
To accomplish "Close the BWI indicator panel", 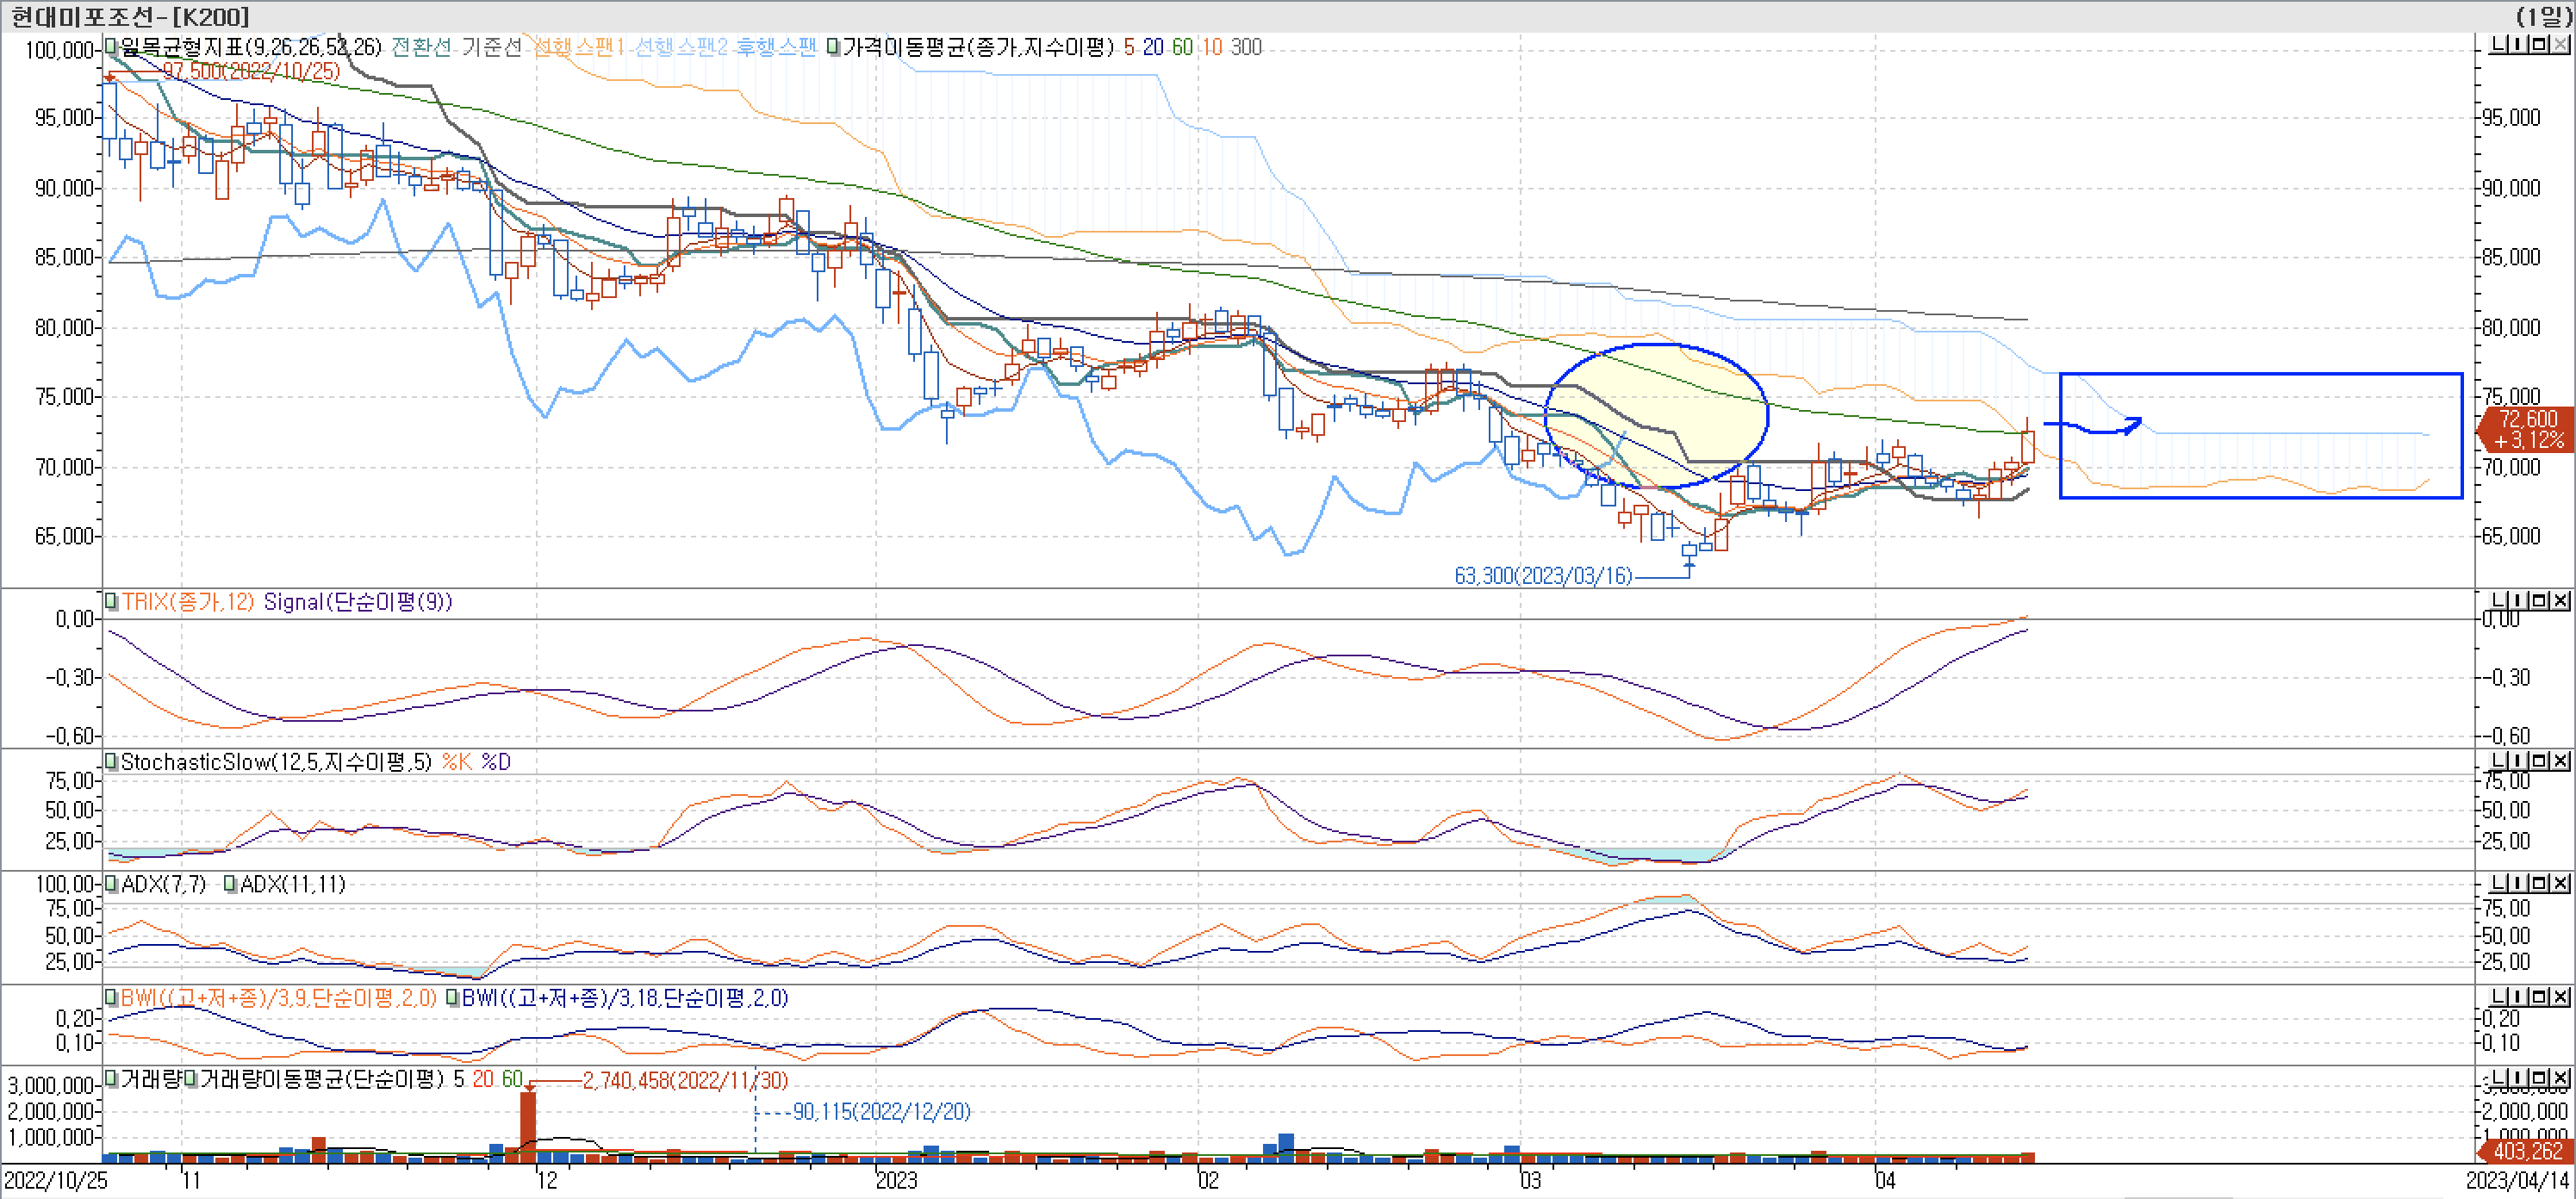I will click(2561, 998).
